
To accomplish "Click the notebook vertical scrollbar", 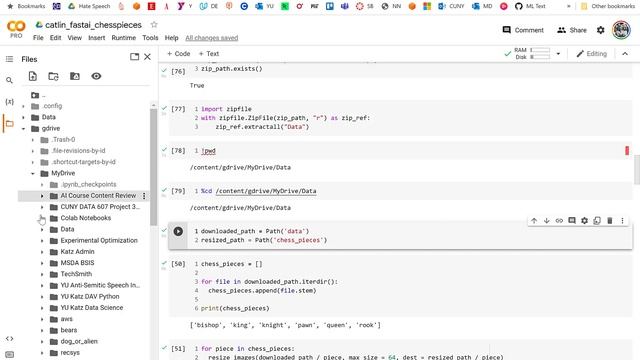I will coord(637,170).
